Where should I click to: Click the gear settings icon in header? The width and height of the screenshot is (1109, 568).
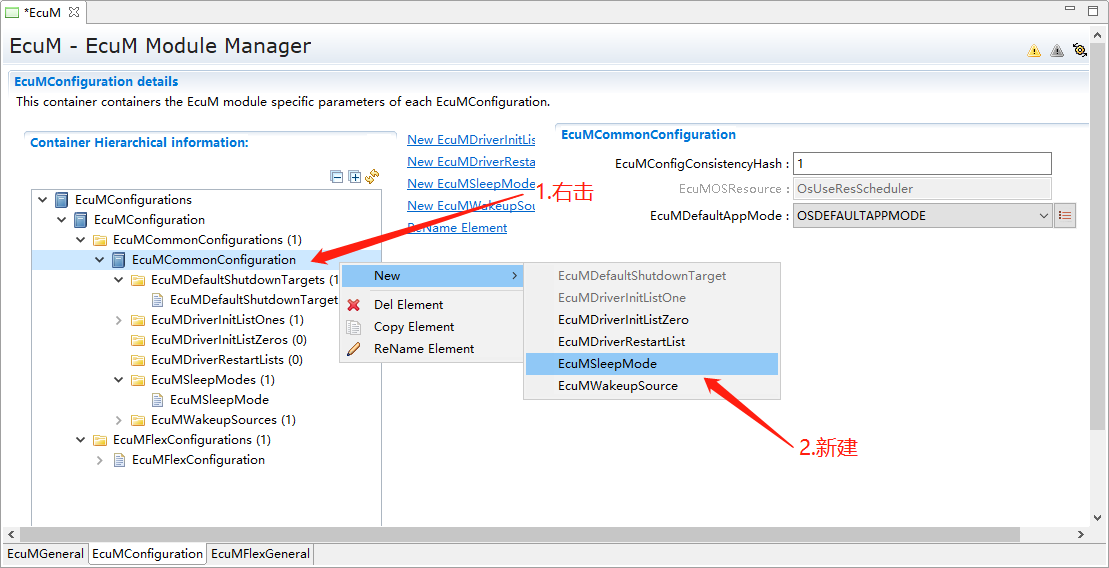[1080, 50]
